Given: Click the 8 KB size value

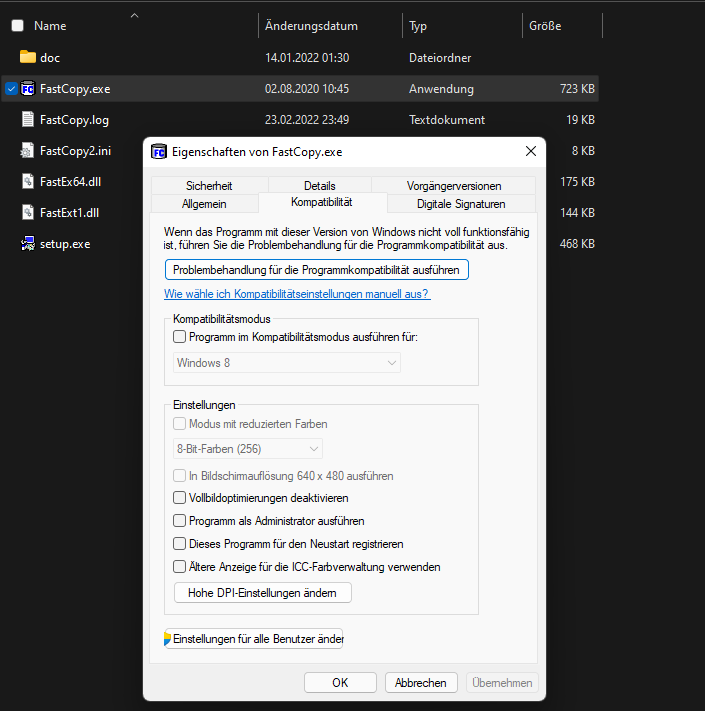Looking at the screenshot, I should pos(583,151).
